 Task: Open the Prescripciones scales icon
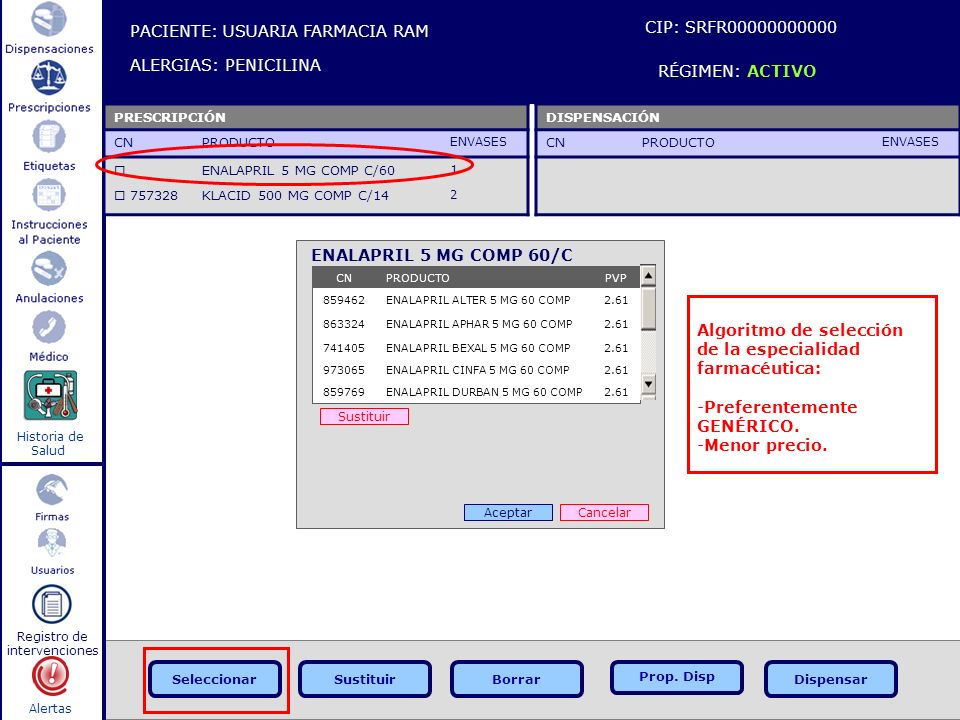(x=49, y=78)
